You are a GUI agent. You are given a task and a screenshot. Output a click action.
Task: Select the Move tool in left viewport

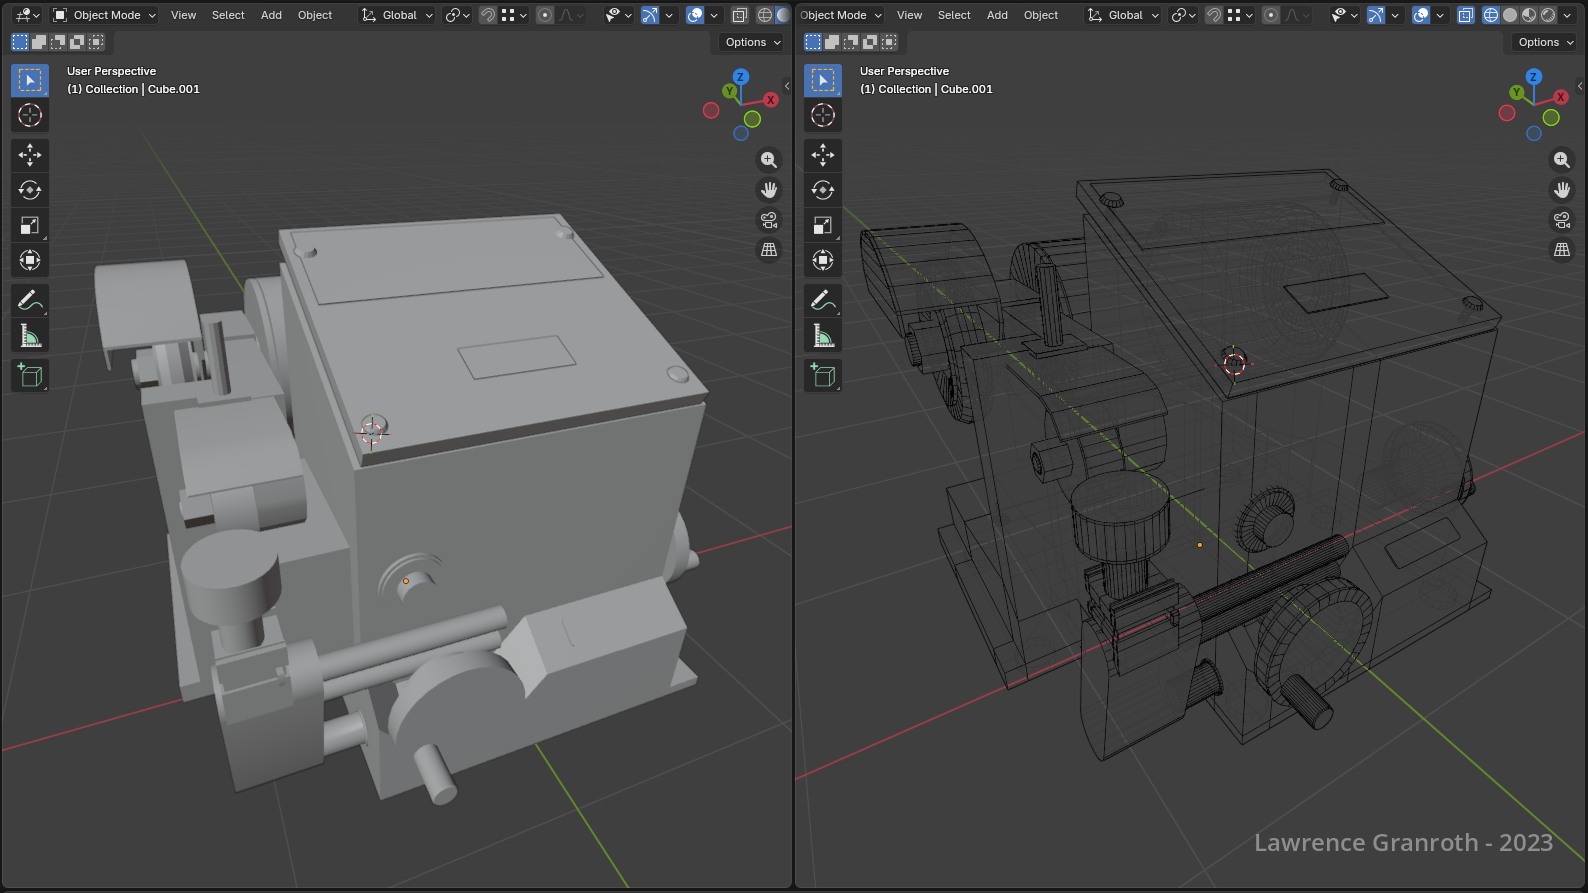tap(30, 155)
